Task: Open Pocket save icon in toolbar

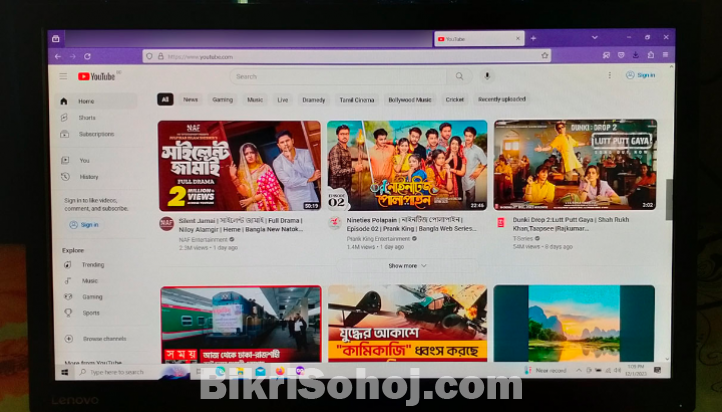Action: 621,55
